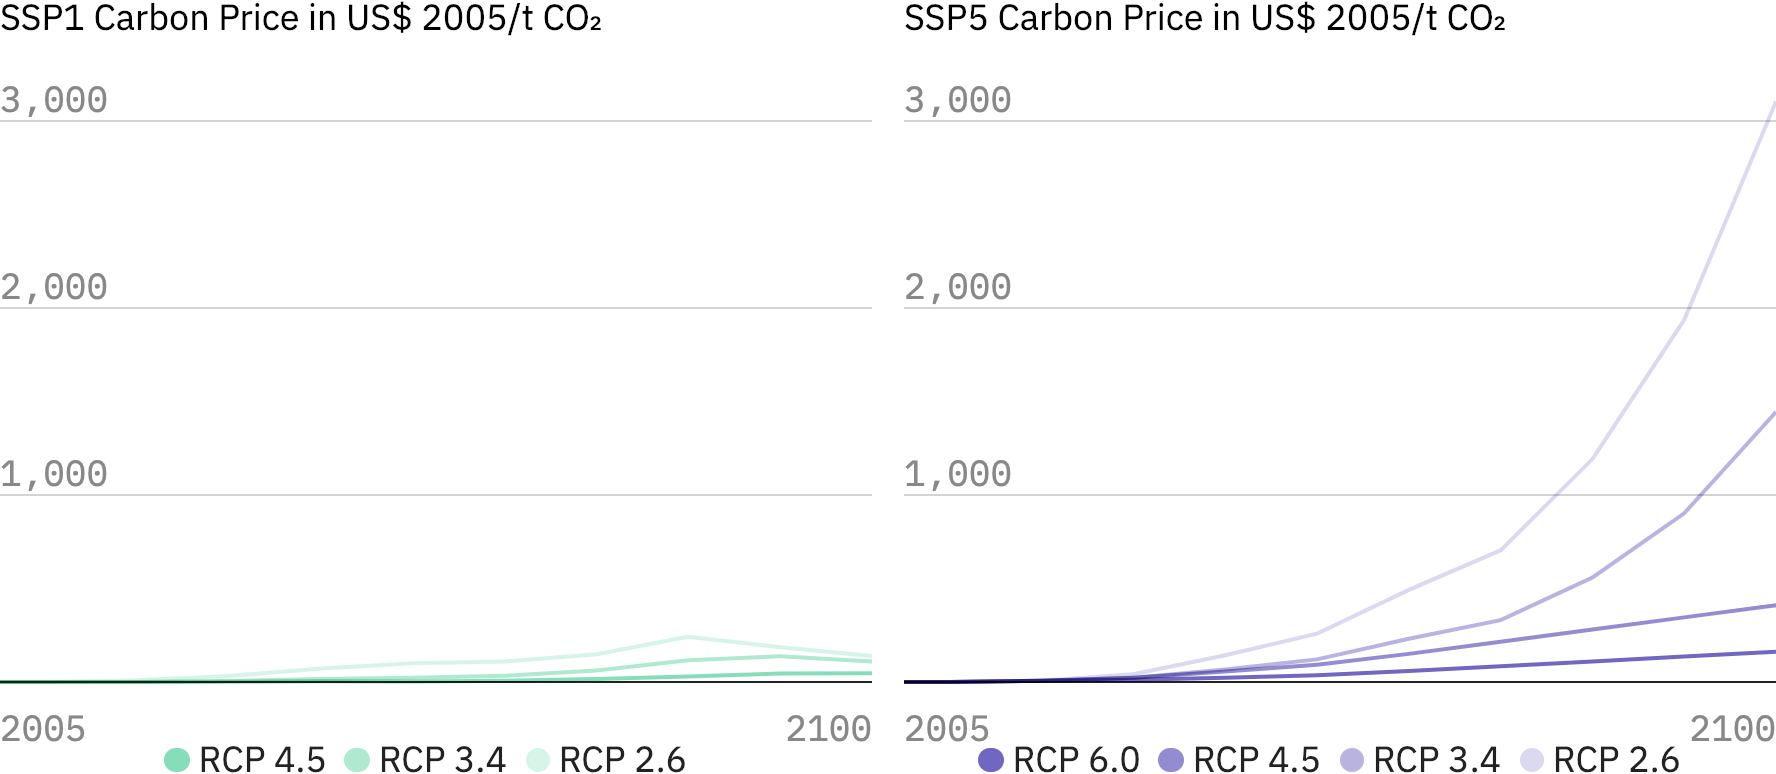Click the purple RCP 3.4 legend dot under SSP5
Viewport: 1776px width, 774px height.
pos(1352,760)
